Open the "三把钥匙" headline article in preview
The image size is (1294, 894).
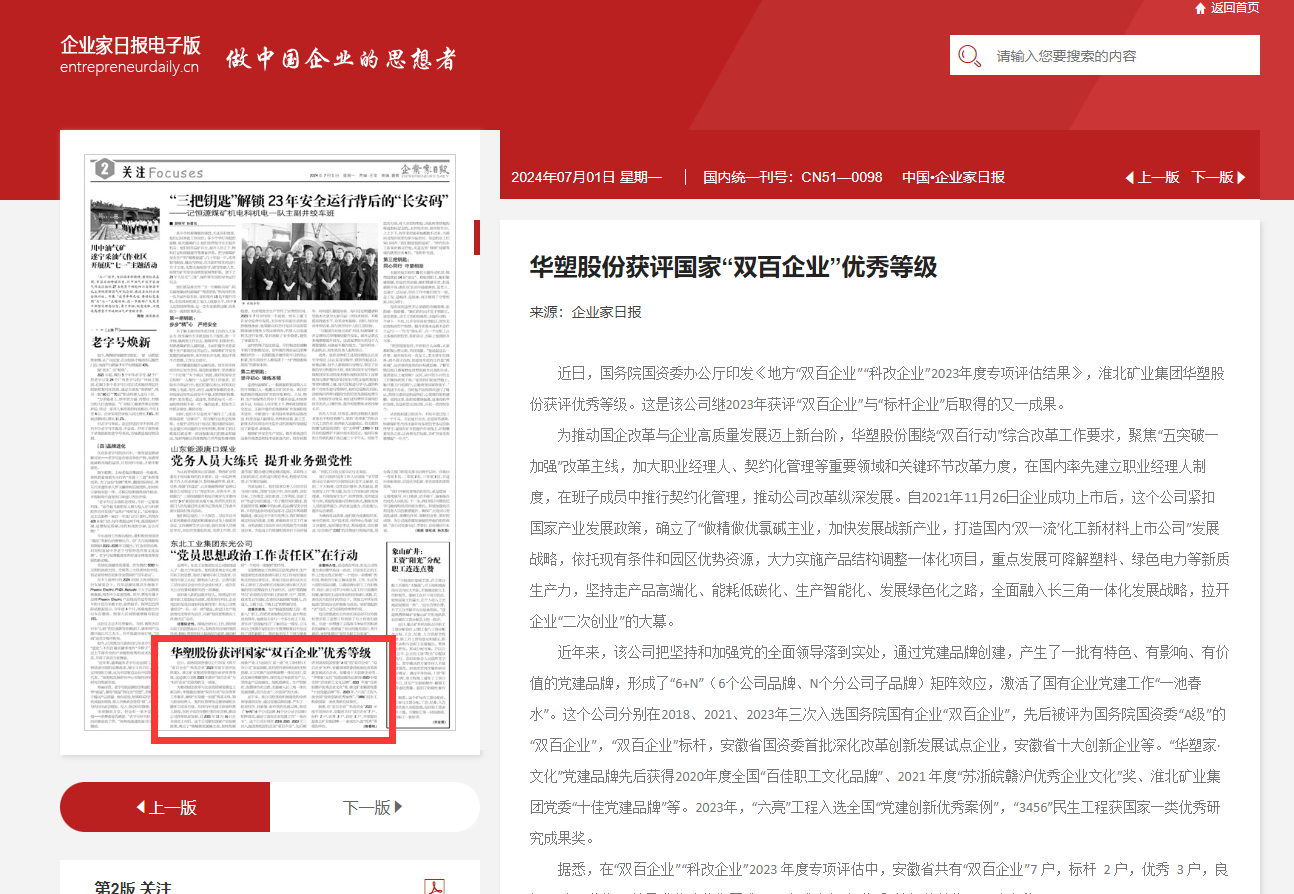coord(308,201)
